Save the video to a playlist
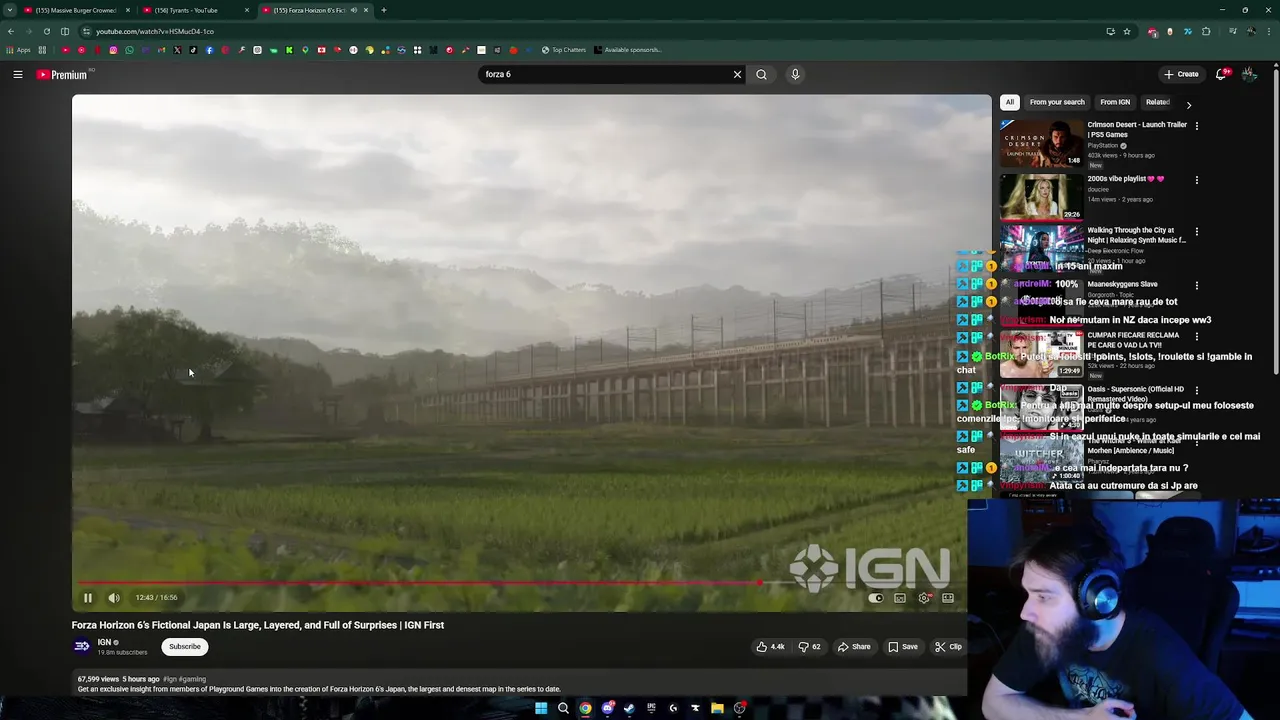1280x720 pixels. pos(903,647)
